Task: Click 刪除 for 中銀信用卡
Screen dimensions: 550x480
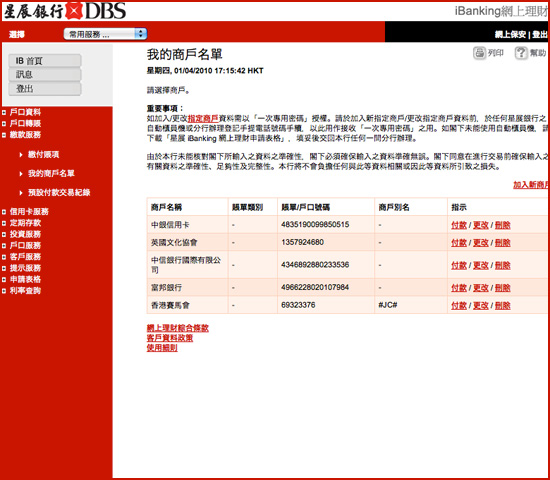Action: pyautogui.click(x=502, y=225)
